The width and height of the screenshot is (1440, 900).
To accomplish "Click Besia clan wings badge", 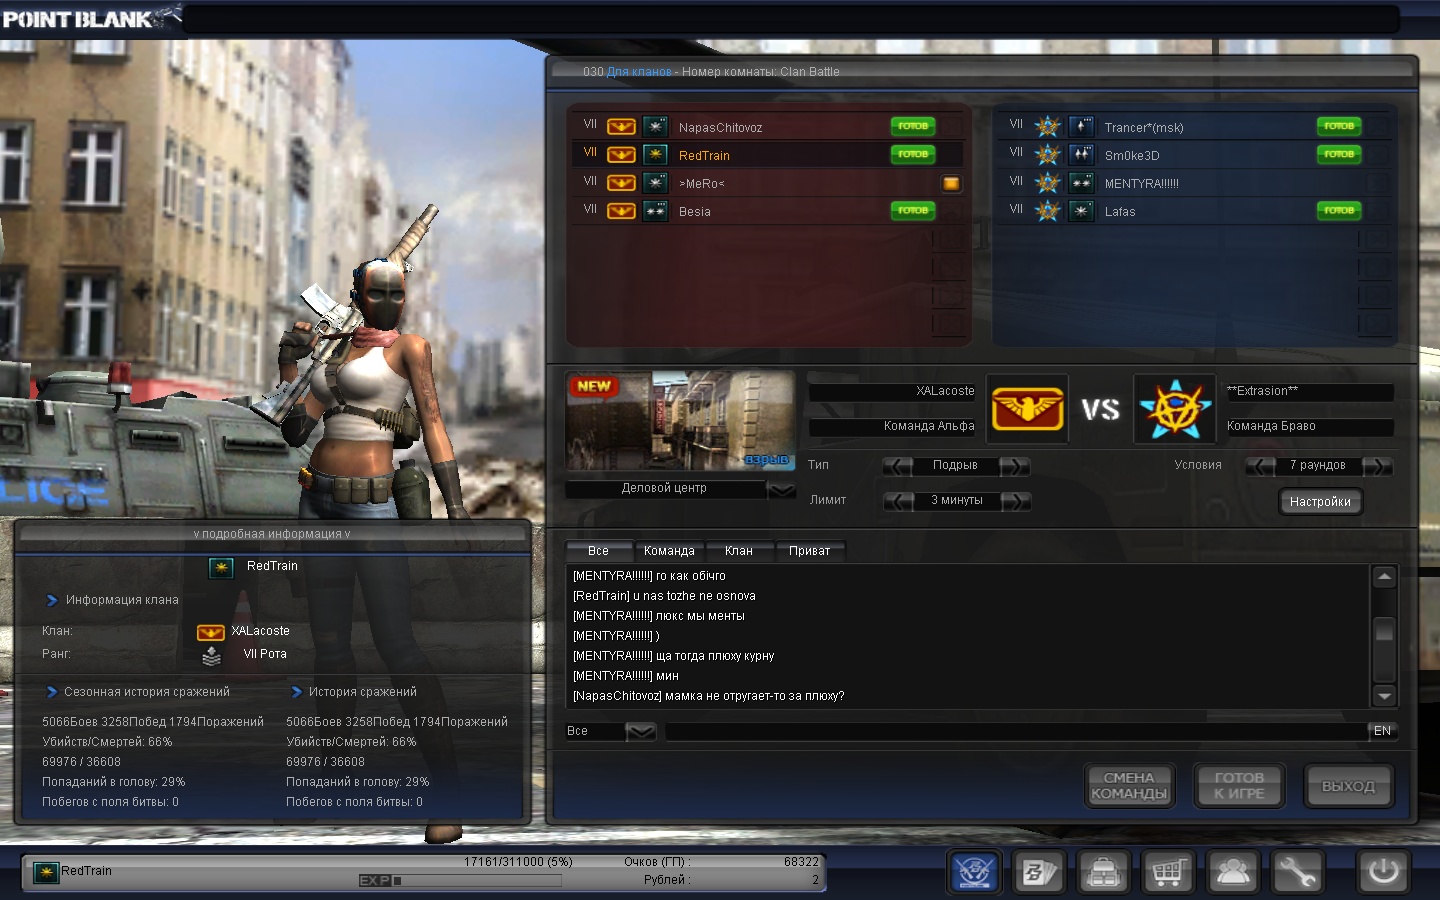I will click(x=621, y=211).
